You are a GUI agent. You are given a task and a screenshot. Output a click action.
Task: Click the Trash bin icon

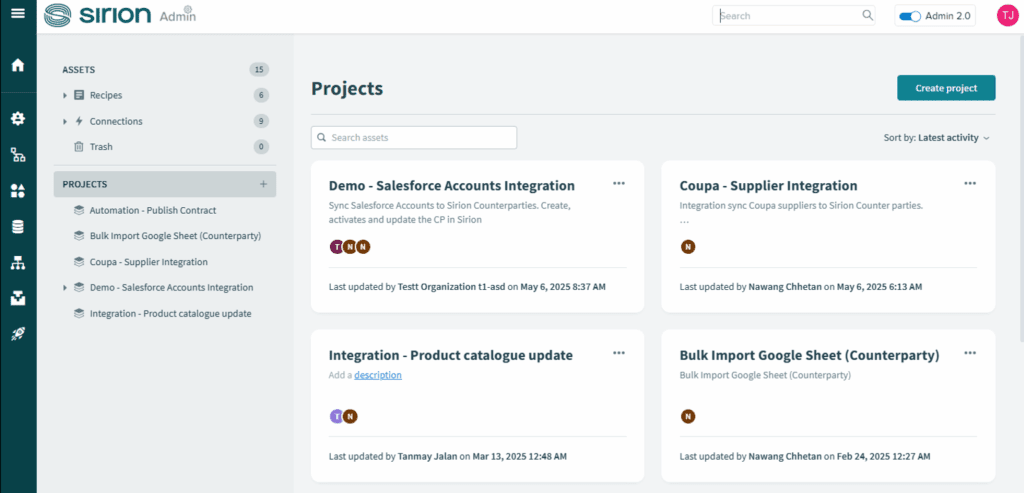click(79, 147)
